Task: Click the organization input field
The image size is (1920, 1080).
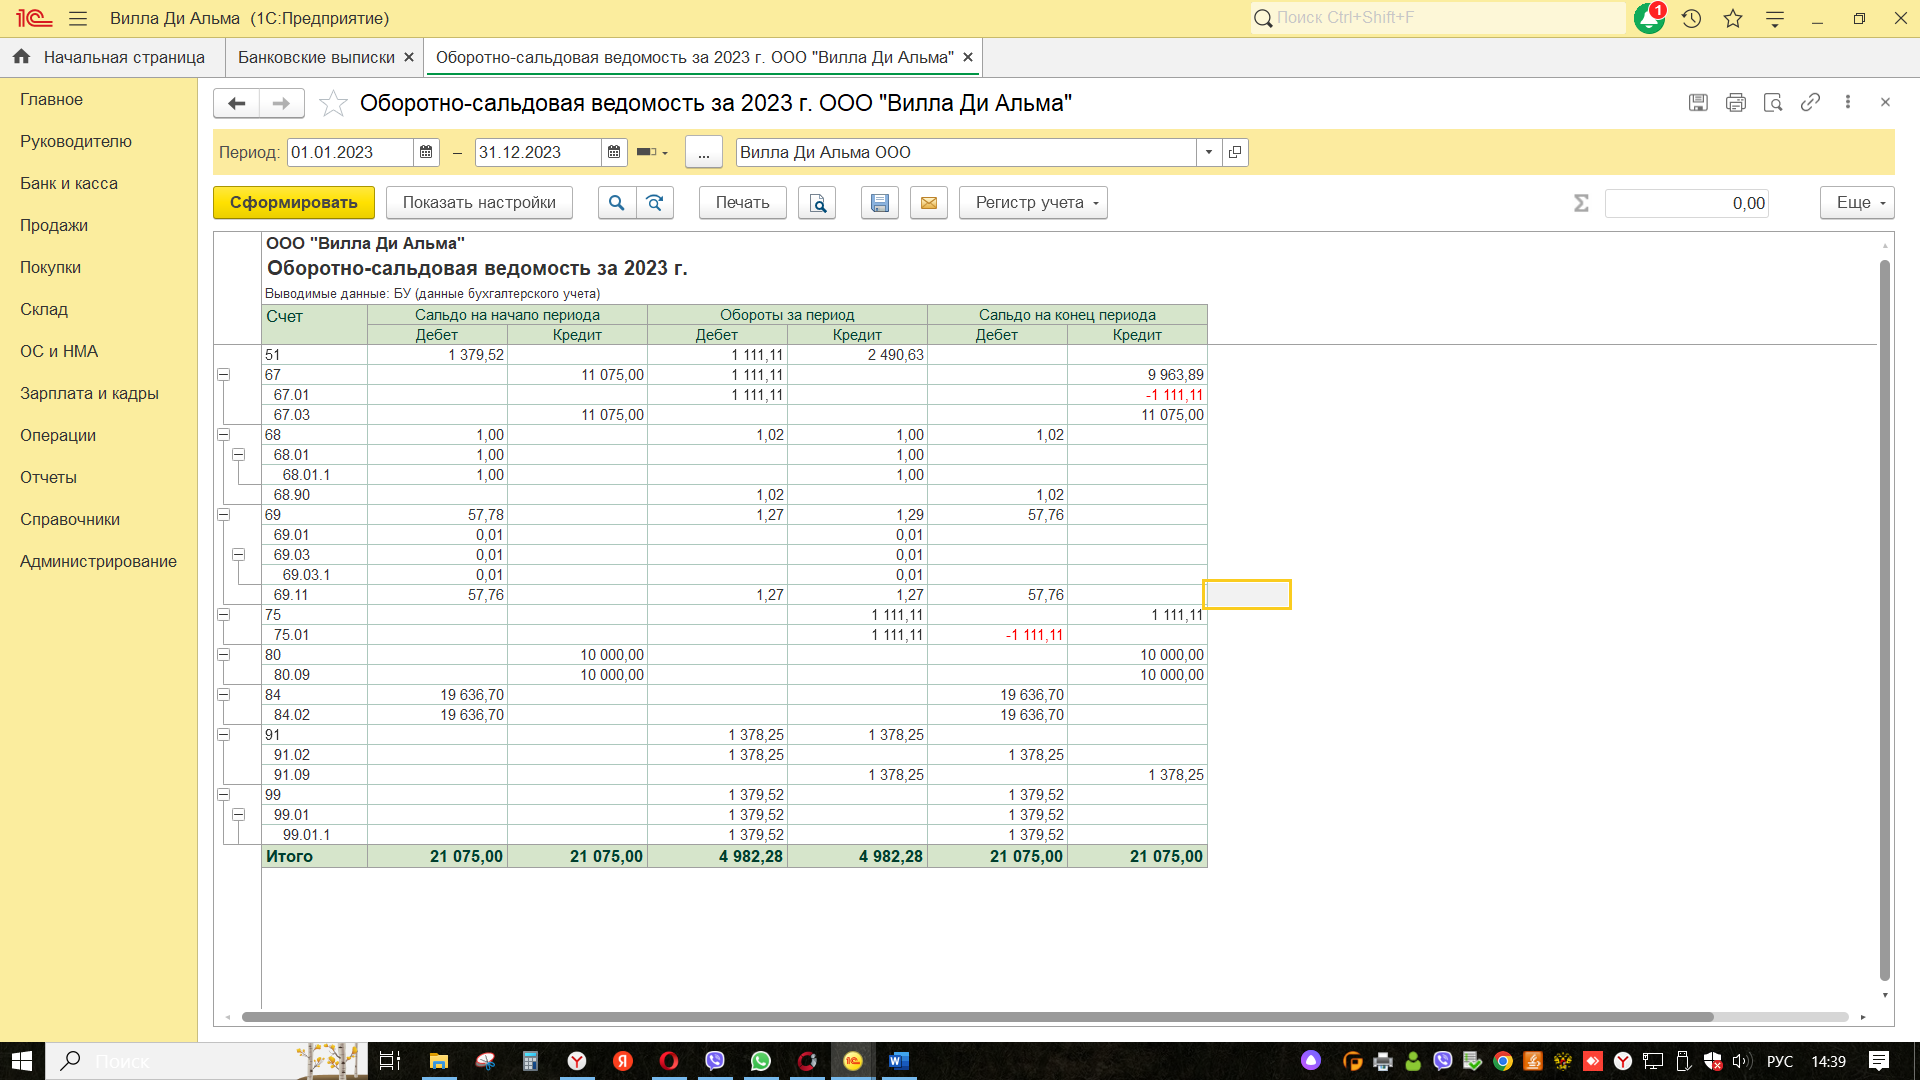Action: click(966, 152)
